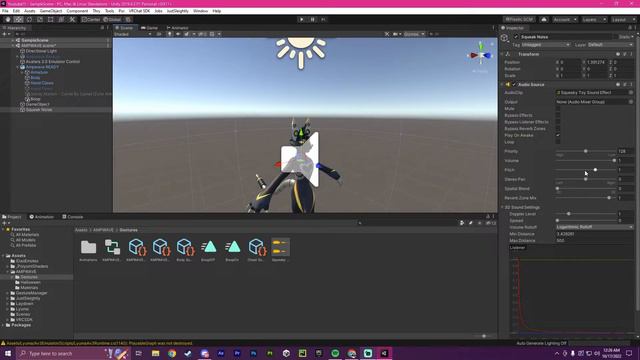Open the Windows Start button

pyautogui.click(x=8, y=353)
